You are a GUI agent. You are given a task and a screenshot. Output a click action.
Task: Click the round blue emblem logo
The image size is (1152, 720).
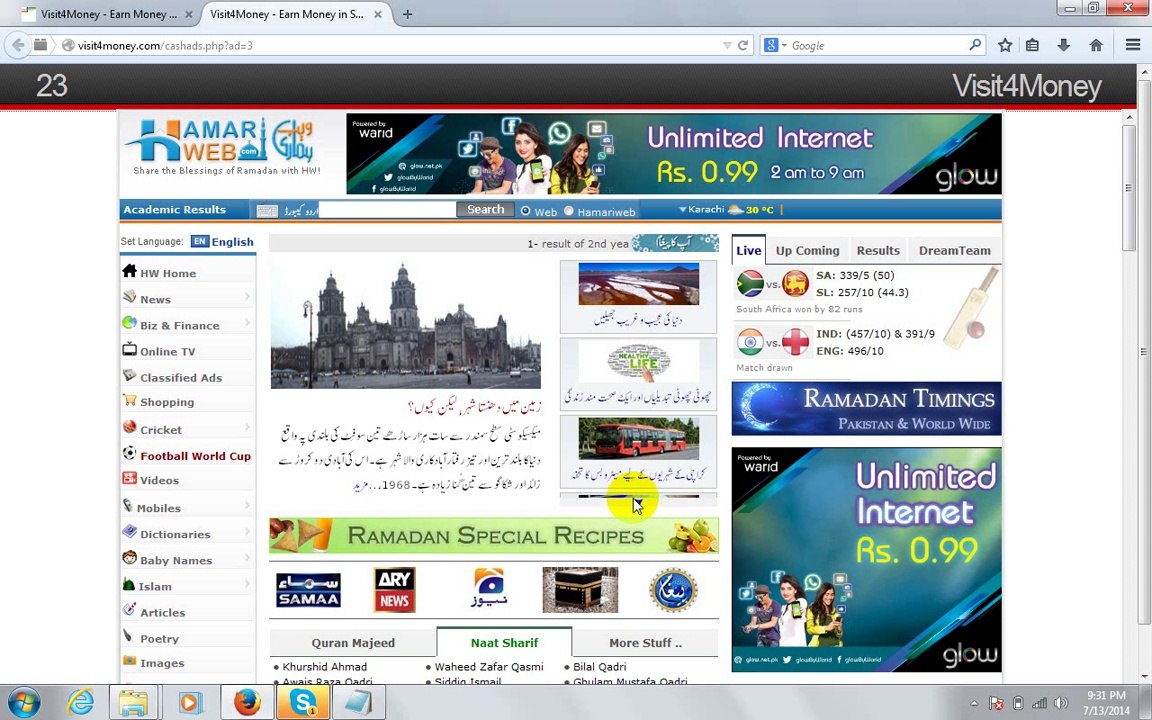click(673, 590)
